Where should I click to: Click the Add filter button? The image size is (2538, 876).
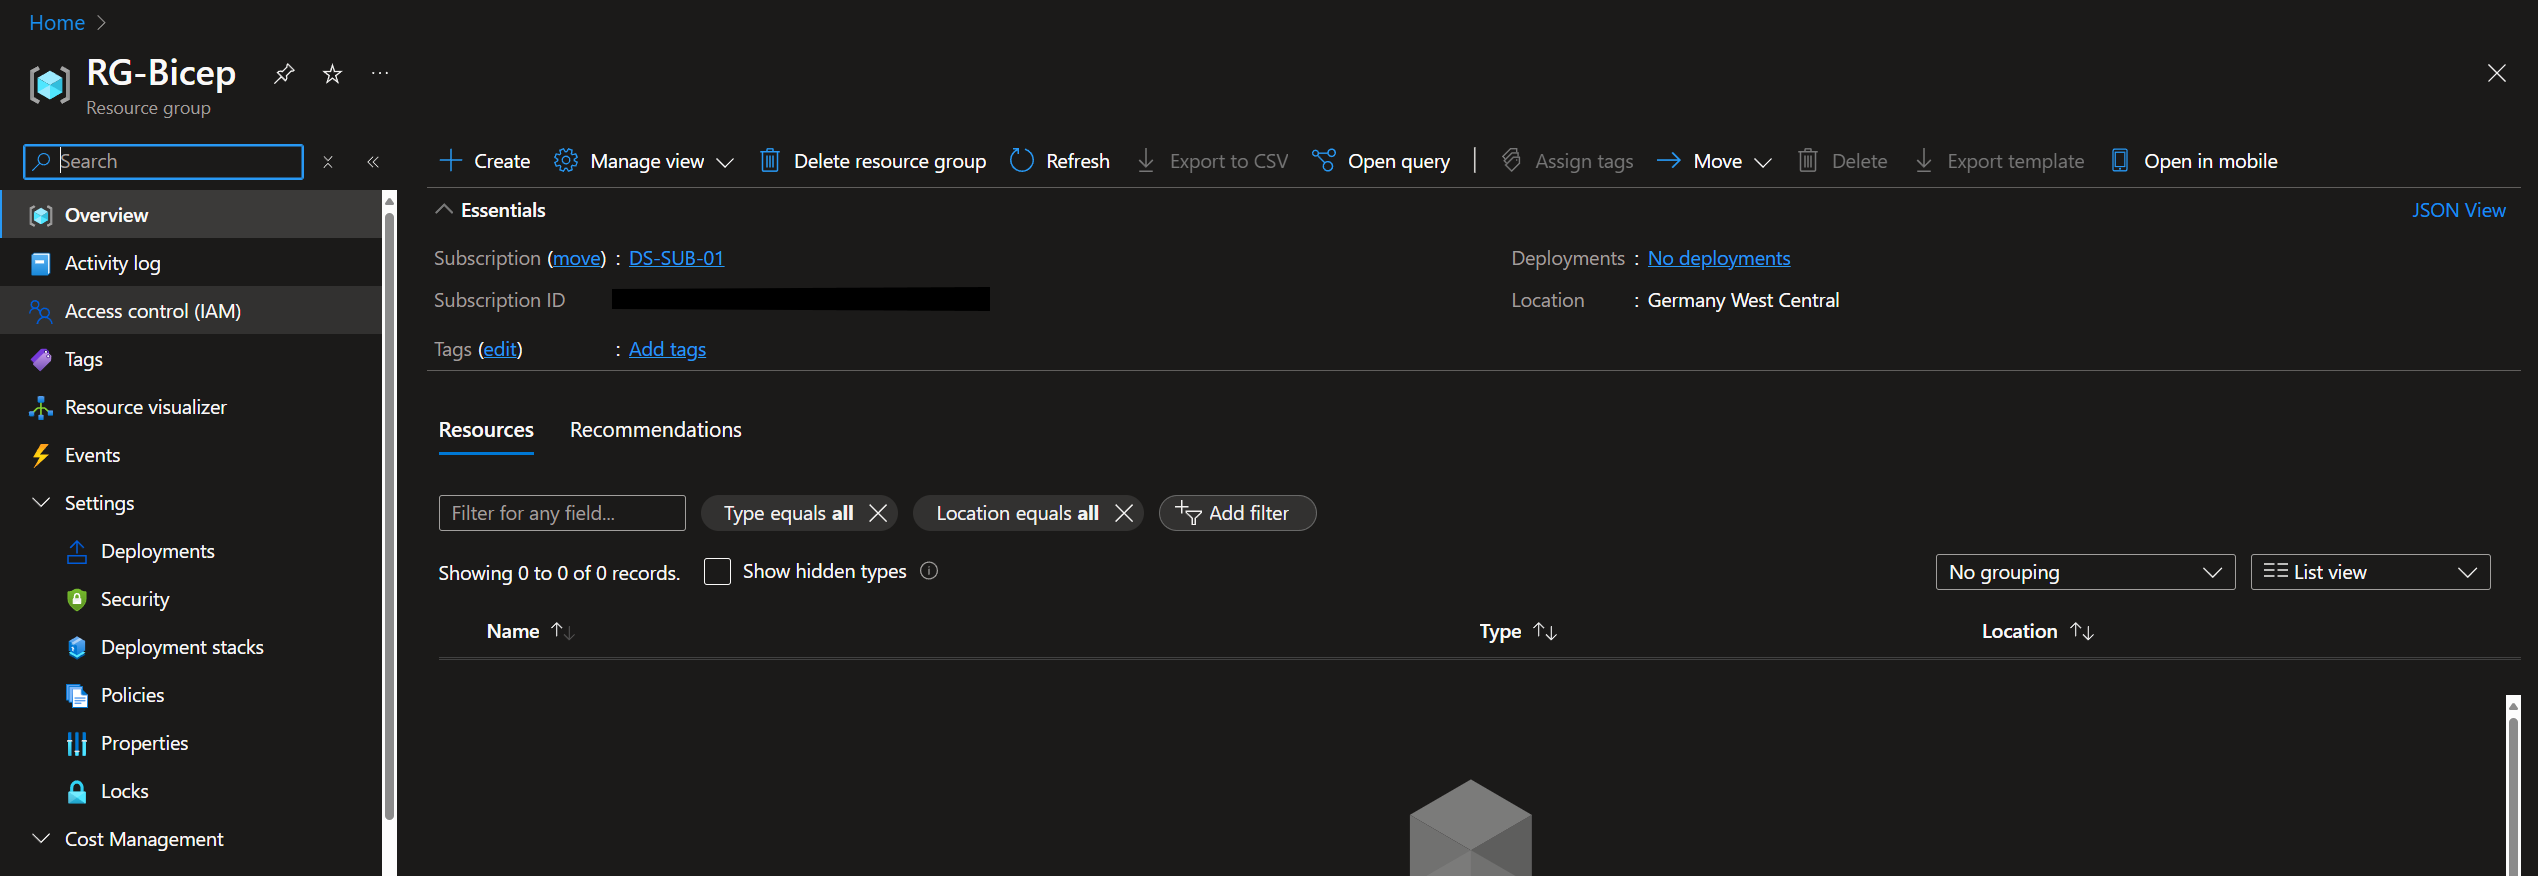[1237, 513]
